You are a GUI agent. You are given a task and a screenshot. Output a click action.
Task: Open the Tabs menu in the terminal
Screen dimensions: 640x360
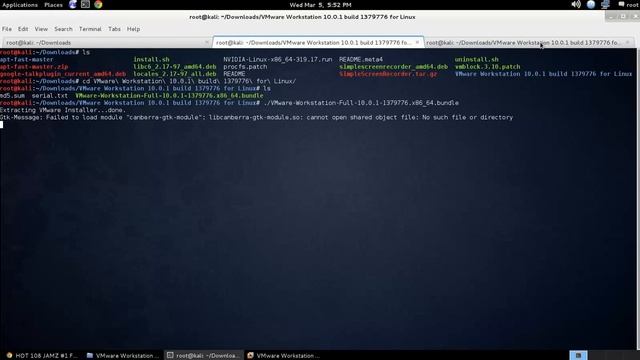point(114,29)
